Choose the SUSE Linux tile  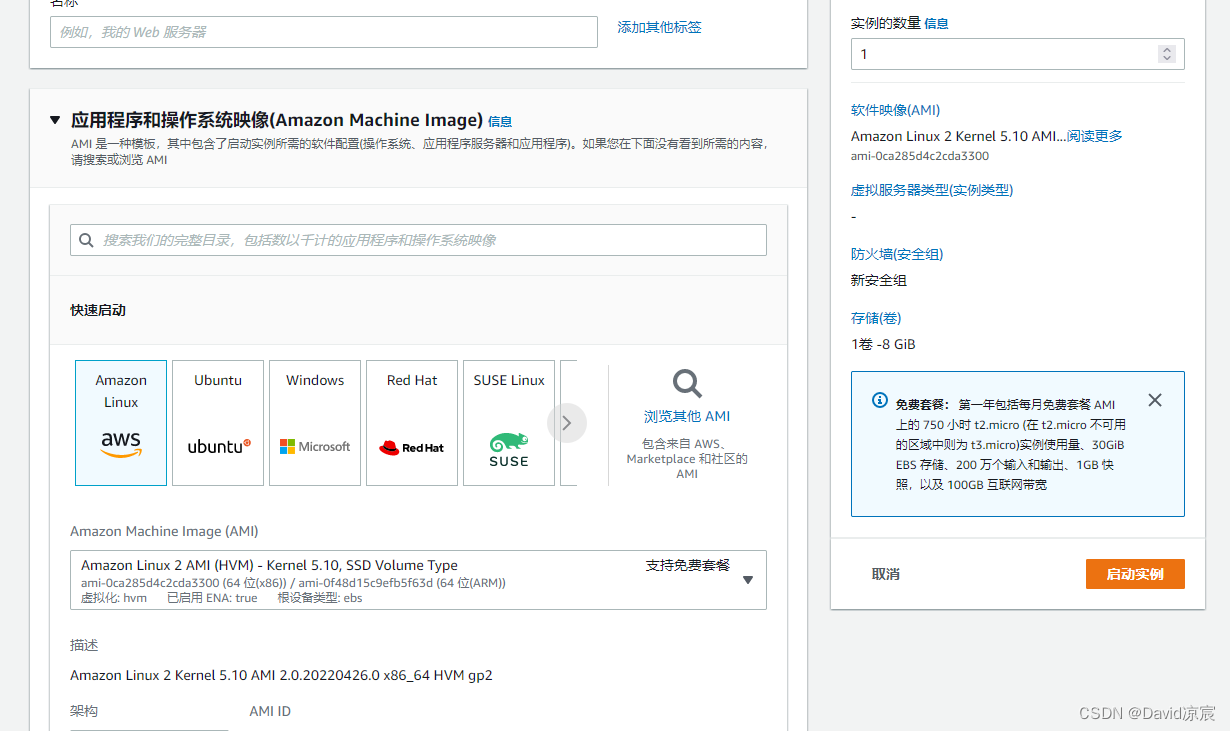click(x=509, y=423)
